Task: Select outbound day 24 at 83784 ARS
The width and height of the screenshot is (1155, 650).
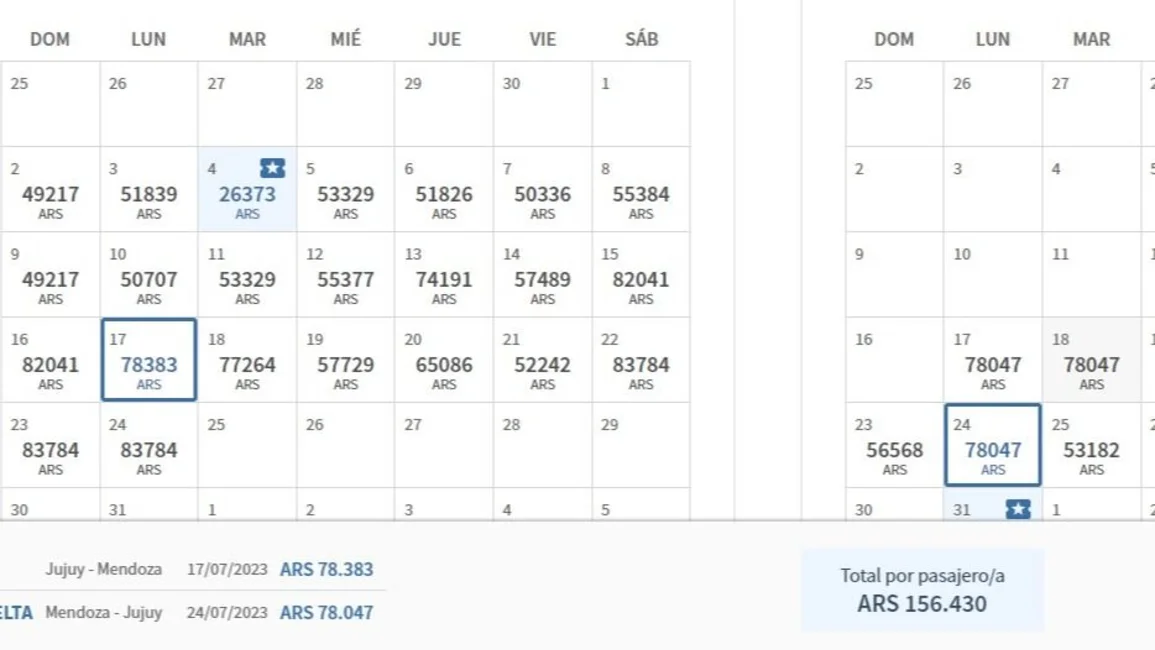Action: 149,445
